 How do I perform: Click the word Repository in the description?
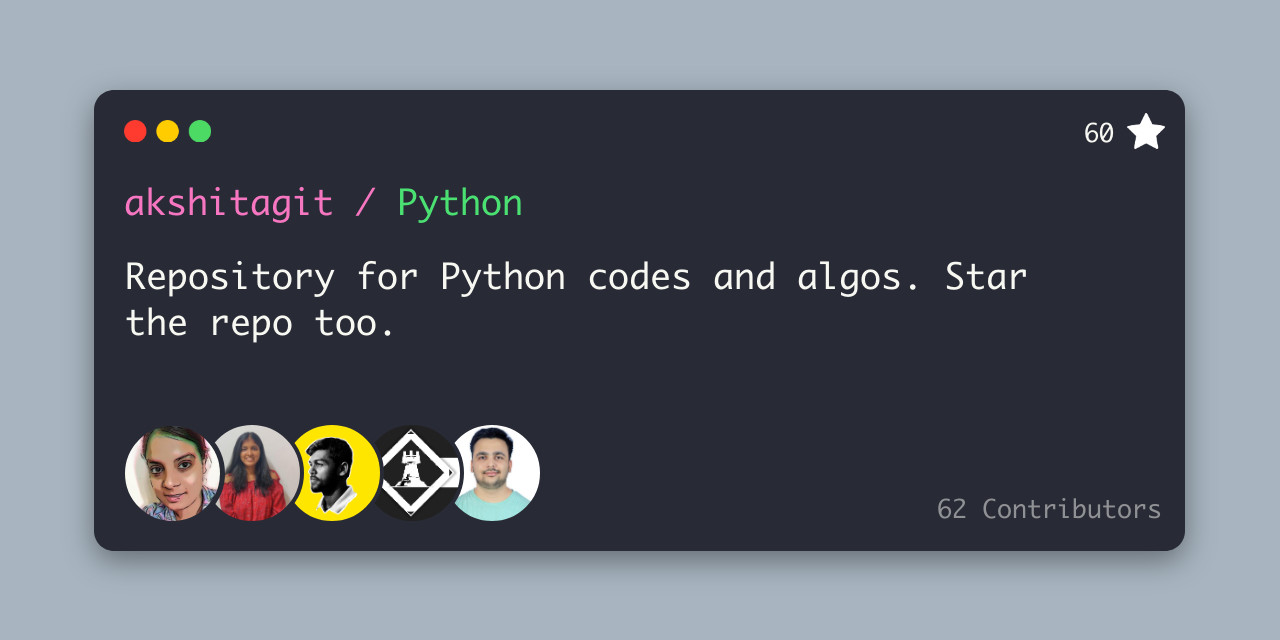pos(230,279)
